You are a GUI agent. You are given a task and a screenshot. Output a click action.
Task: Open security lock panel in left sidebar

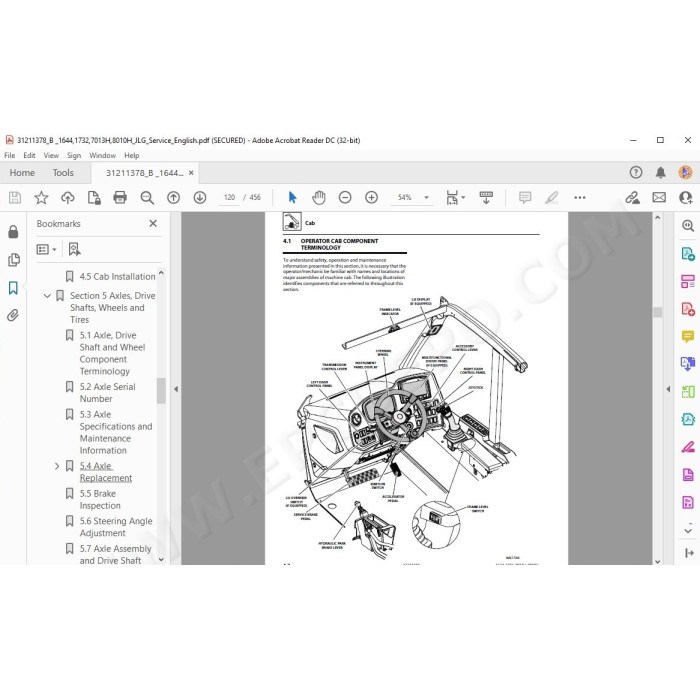13,232
